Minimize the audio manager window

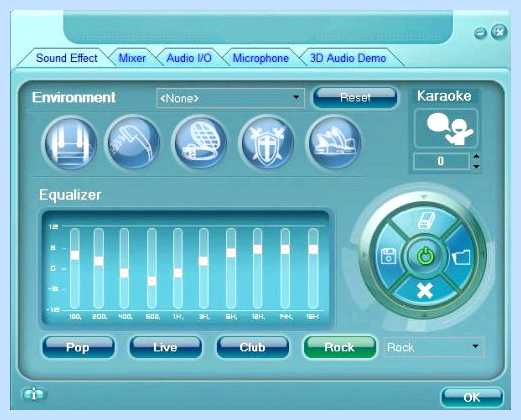[x=480, y=33]
